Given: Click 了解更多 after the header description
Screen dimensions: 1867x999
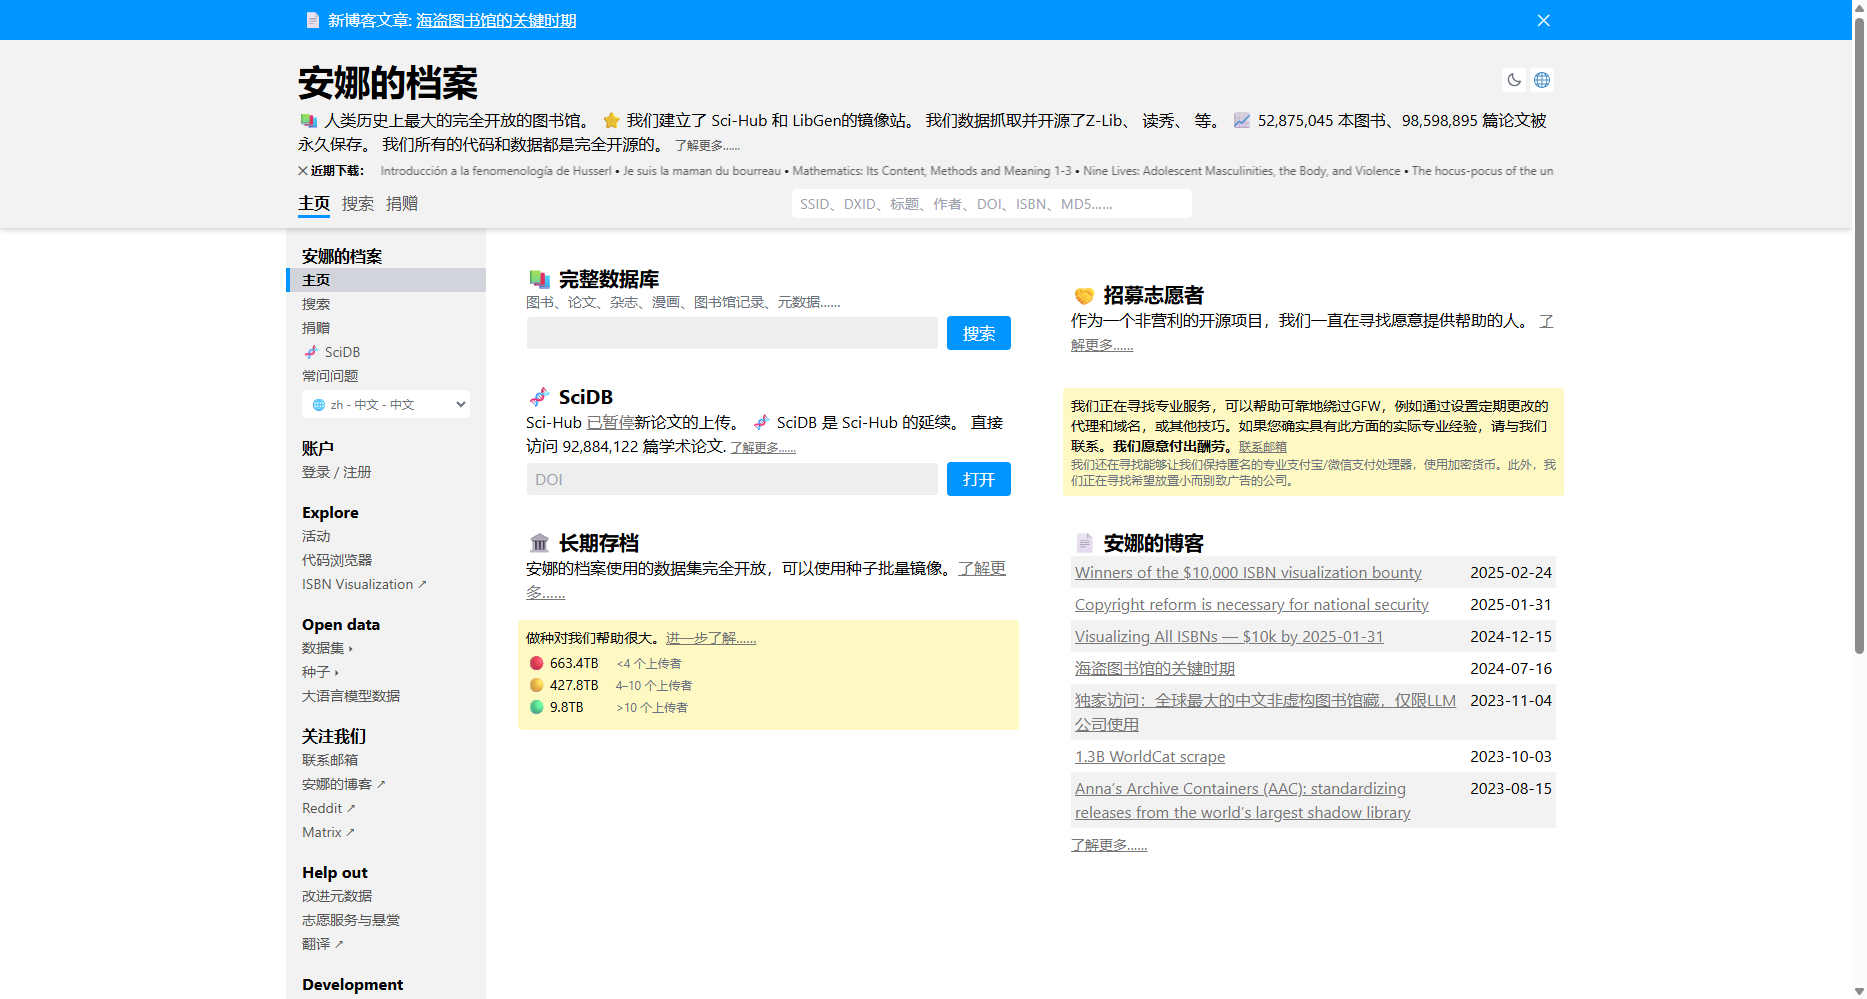Looking at the screenshot, I should point(707,145).
